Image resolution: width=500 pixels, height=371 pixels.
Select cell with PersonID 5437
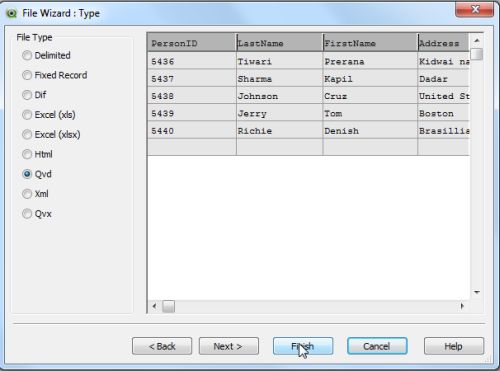click(x=192, y=79)
